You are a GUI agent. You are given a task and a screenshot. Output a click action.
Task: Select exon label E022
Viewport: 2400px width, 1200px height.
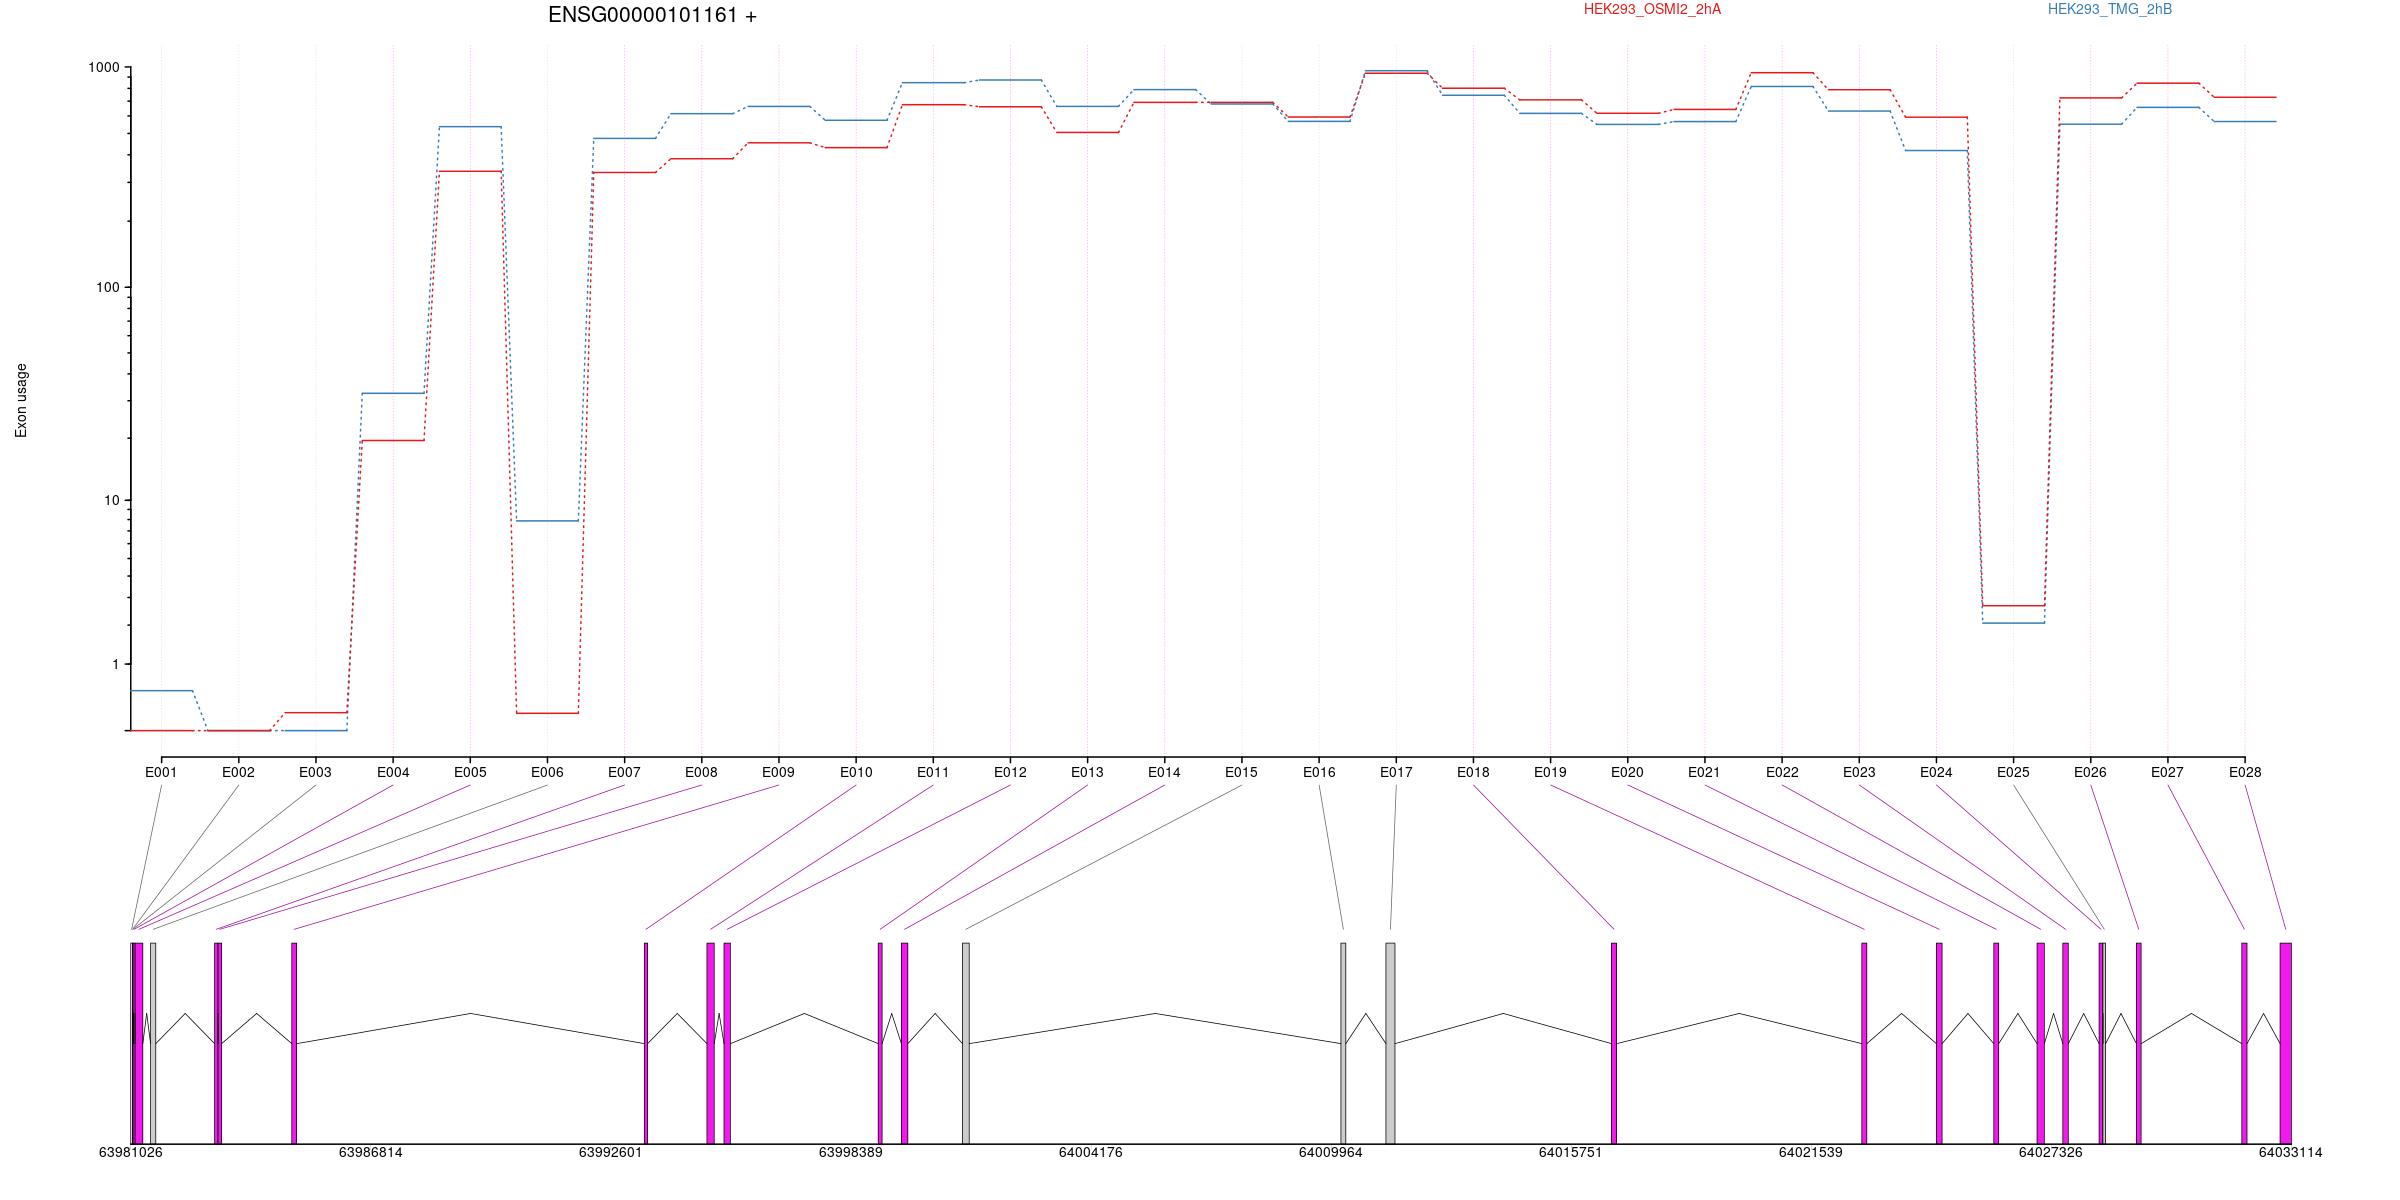point(1782,772)
